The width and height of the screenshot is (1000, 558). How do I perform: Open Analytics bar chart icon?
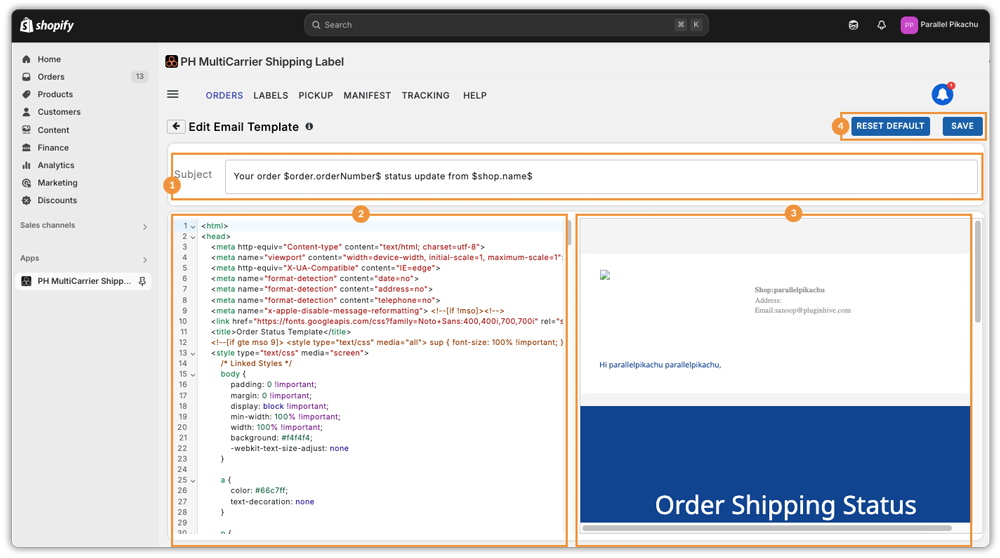tap(26, 165)
